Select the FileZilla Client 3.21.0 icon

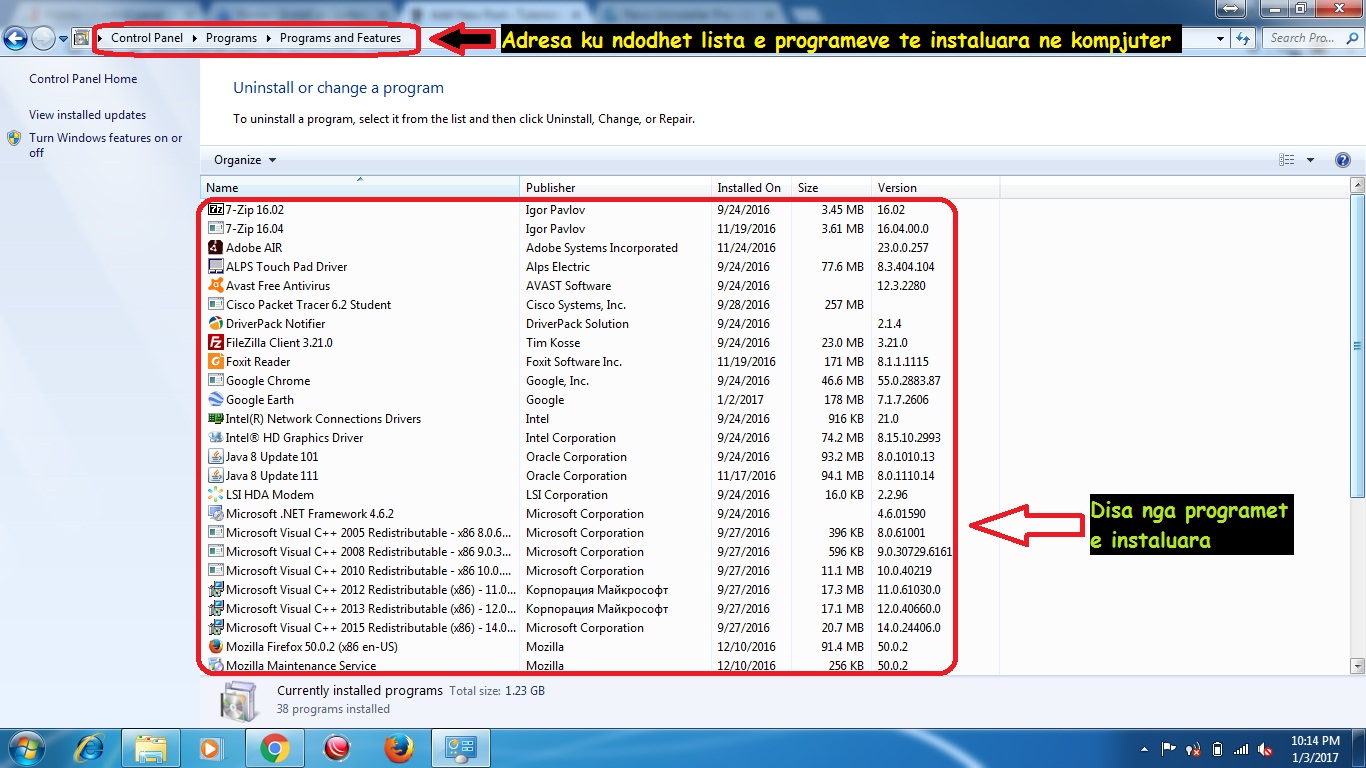(x=216, y=343)
